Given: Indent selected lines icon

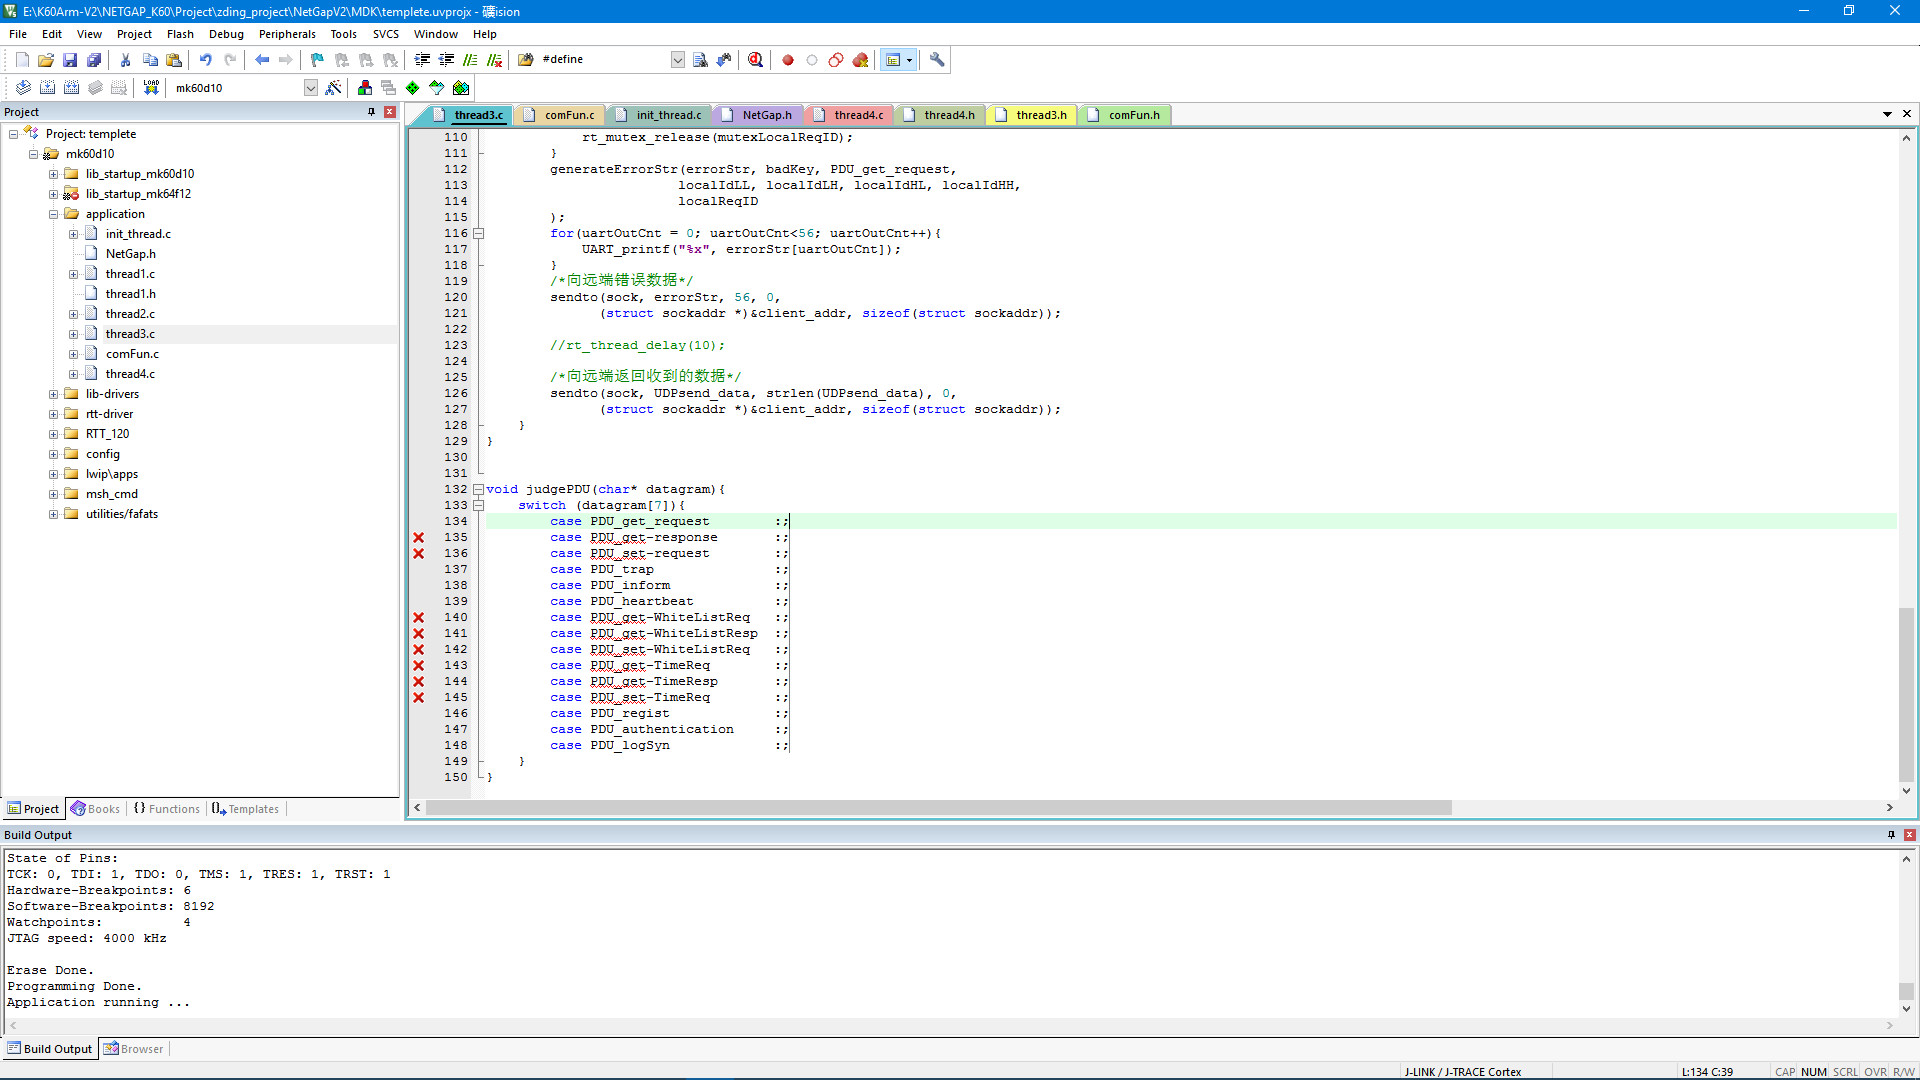Looking at the screenshot, I should click(422, 60).
